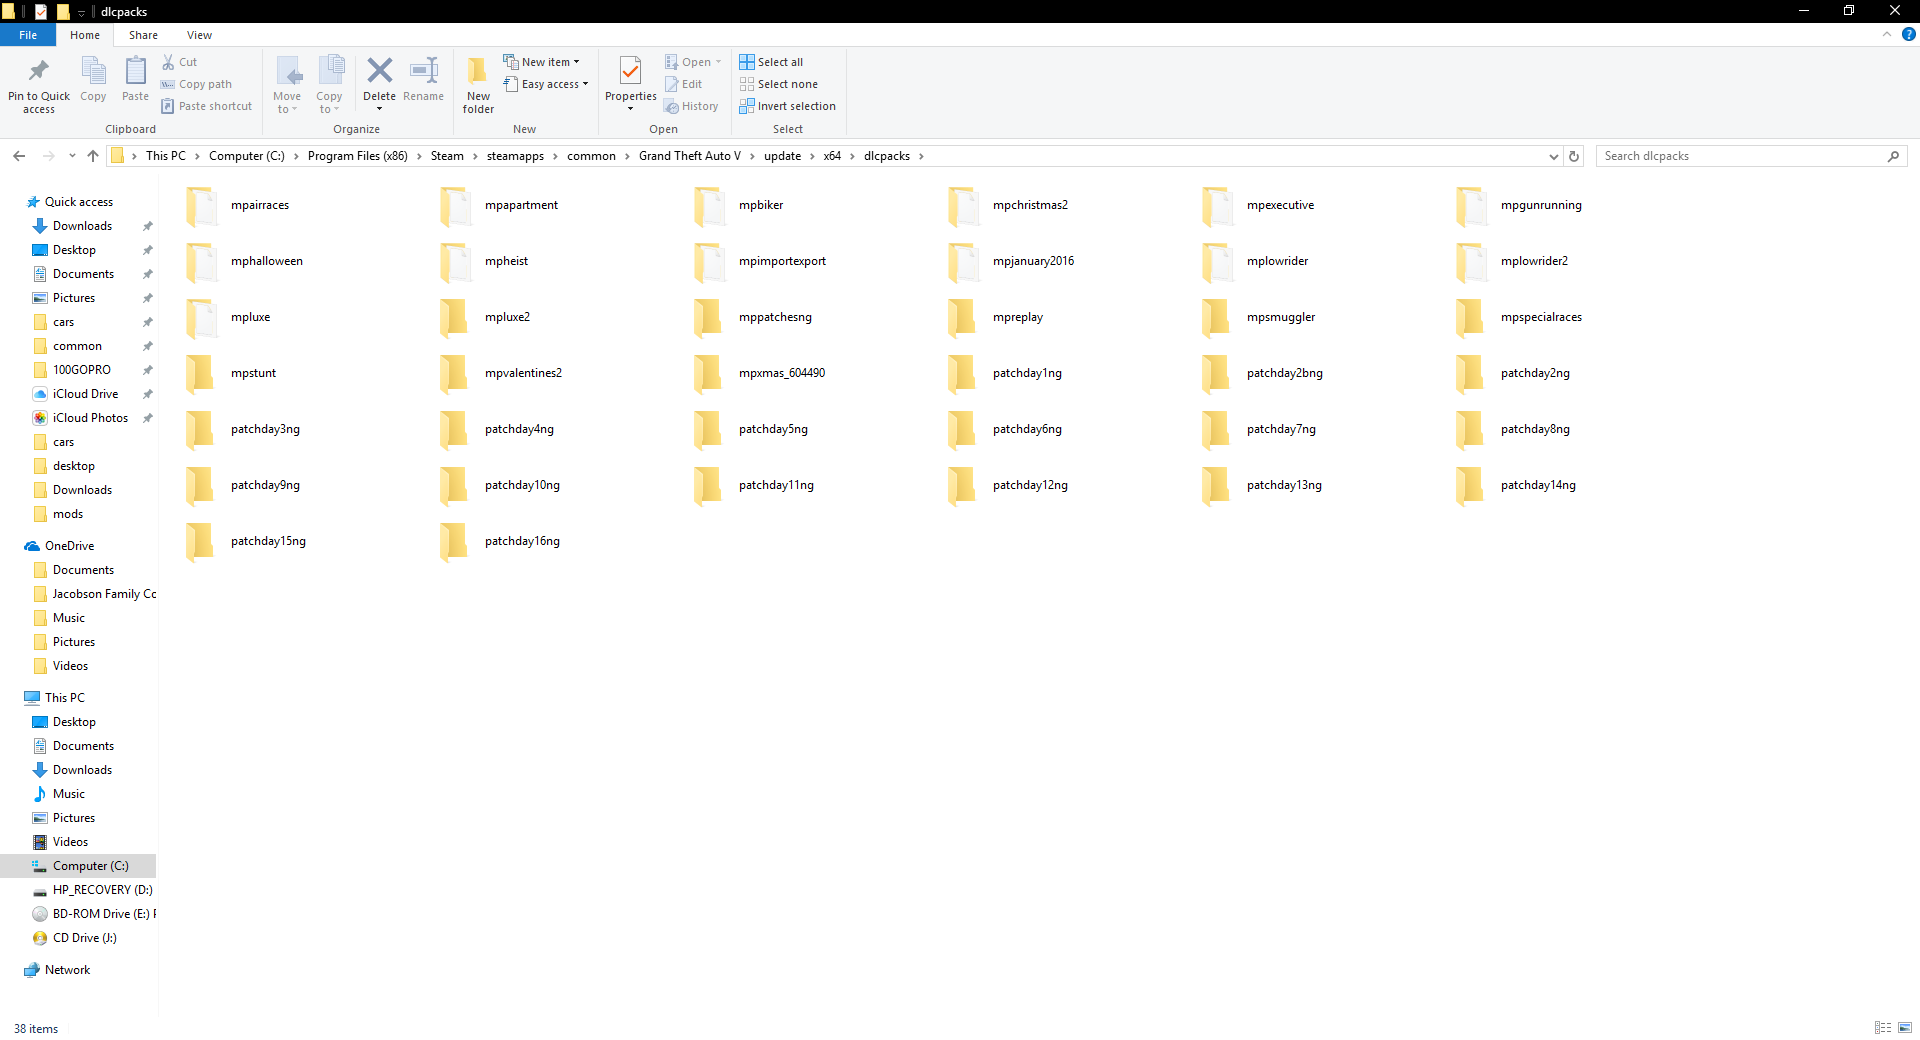Open recent locations dropdown arrow
This screenshot has height=1040, width=1920.
tap(72, 156)
